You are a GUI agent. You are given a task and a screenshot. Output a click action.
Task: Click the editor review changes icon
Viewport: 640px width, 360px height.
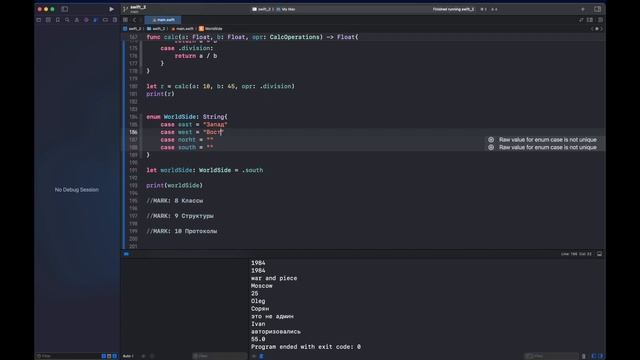point(581,20)
